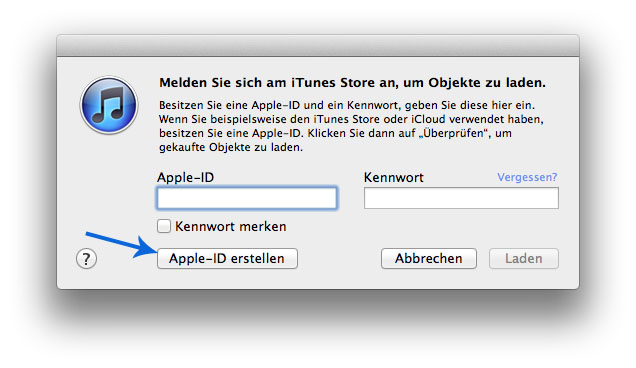
Task: Click the Laden button
Action: click(524, 258)
